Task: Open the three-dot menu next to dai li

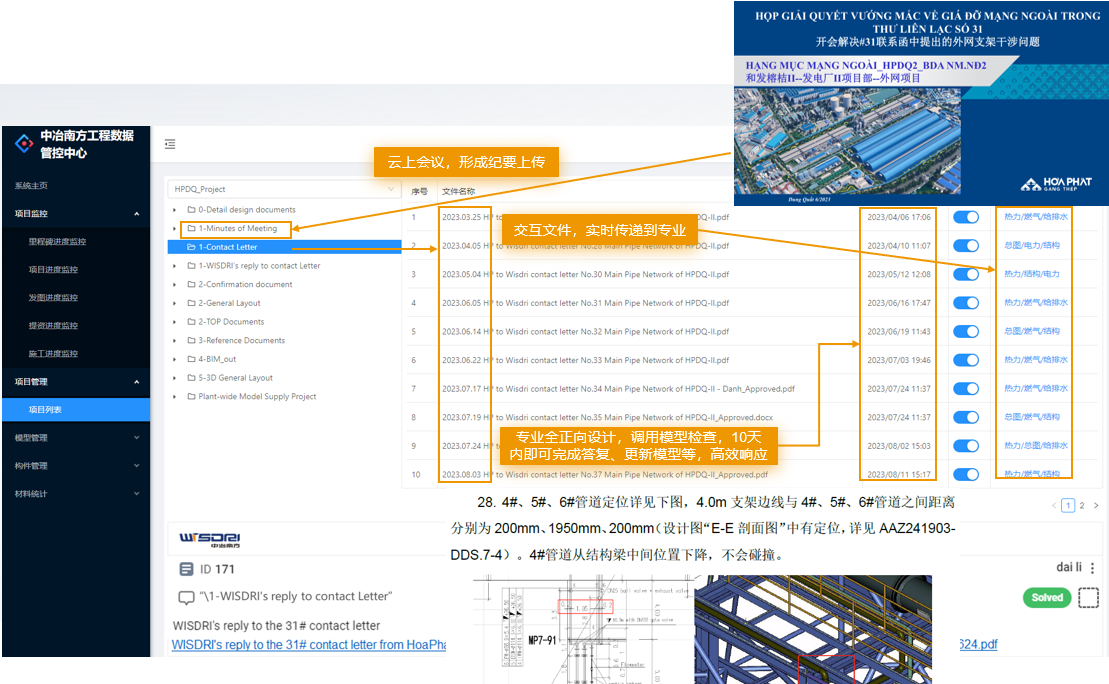Action: click(1093, 568)
